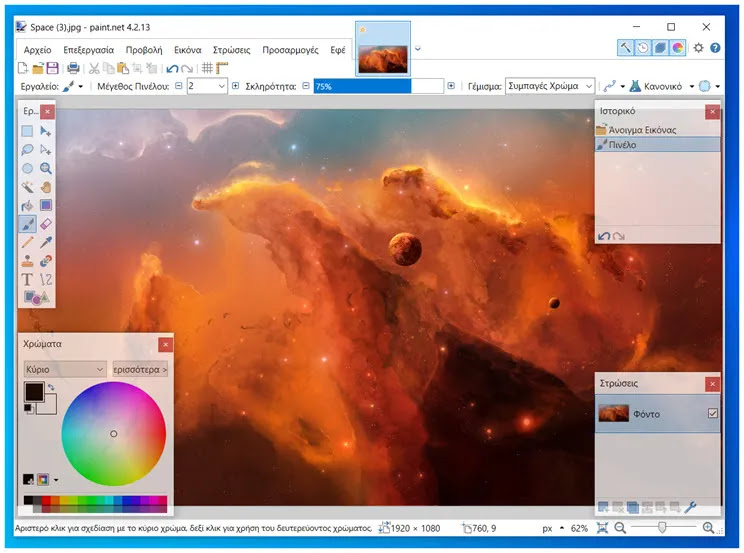Select the Rectangle Select tool

(27, 131)
